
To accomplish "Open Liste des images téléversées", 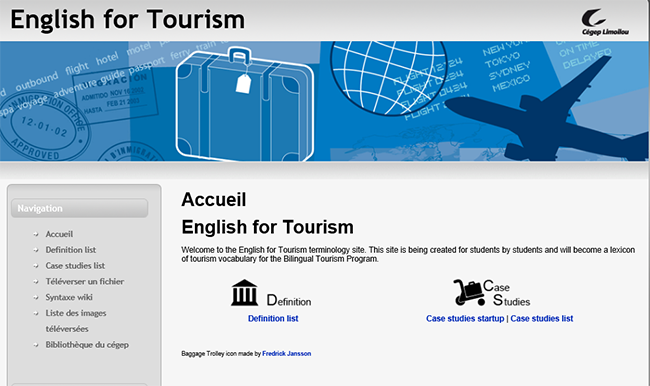I will click(x=76, y=321).
